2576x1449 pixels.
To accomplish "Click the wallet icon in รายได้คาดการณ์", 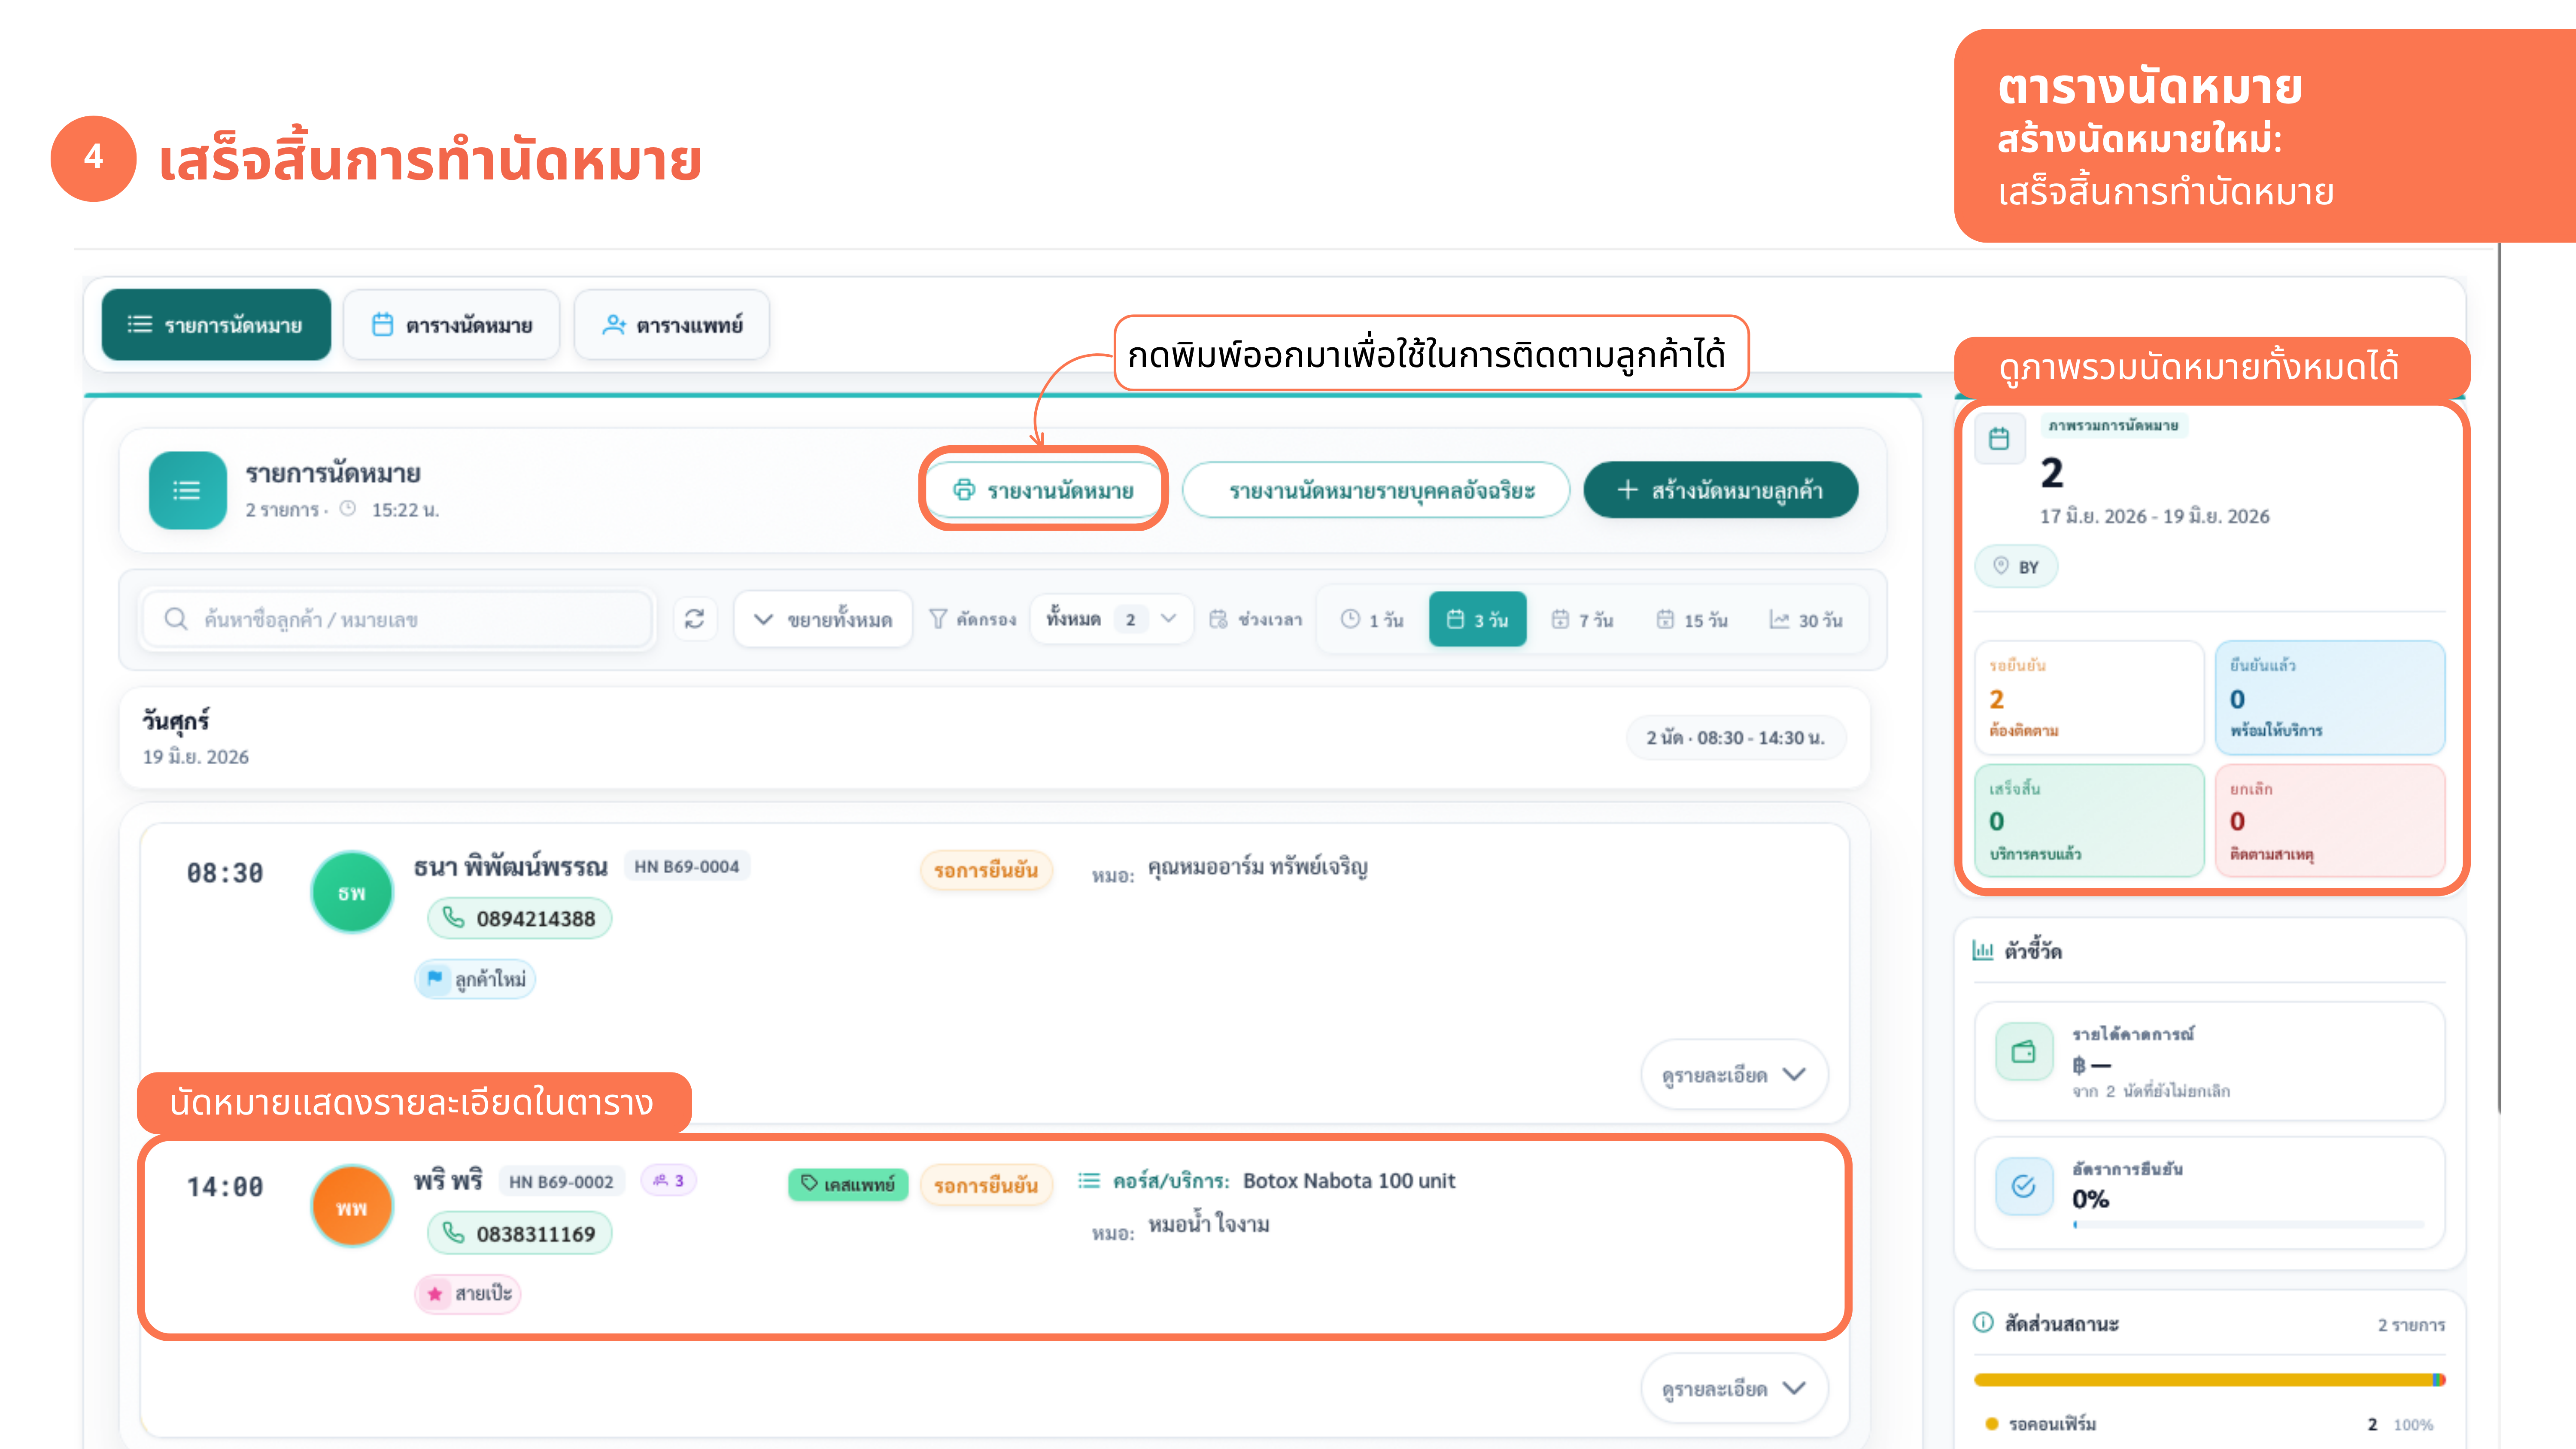I will pos(2023,1052).
